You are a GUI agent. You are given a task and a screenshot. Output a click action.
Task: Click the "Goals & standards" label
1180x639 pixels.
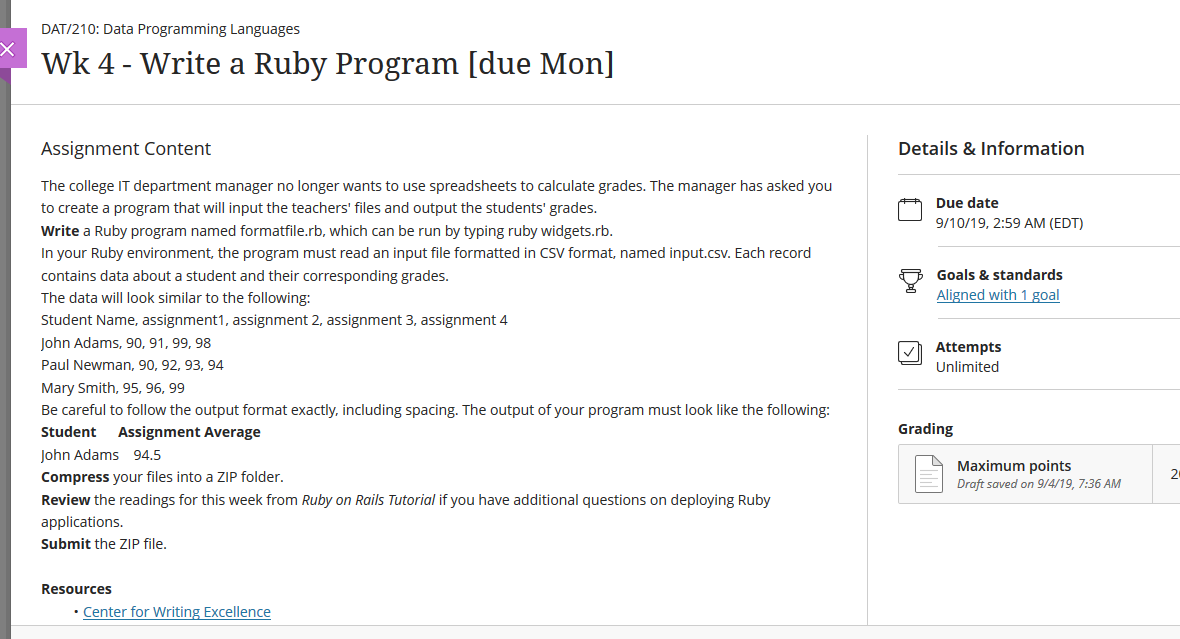999,275
